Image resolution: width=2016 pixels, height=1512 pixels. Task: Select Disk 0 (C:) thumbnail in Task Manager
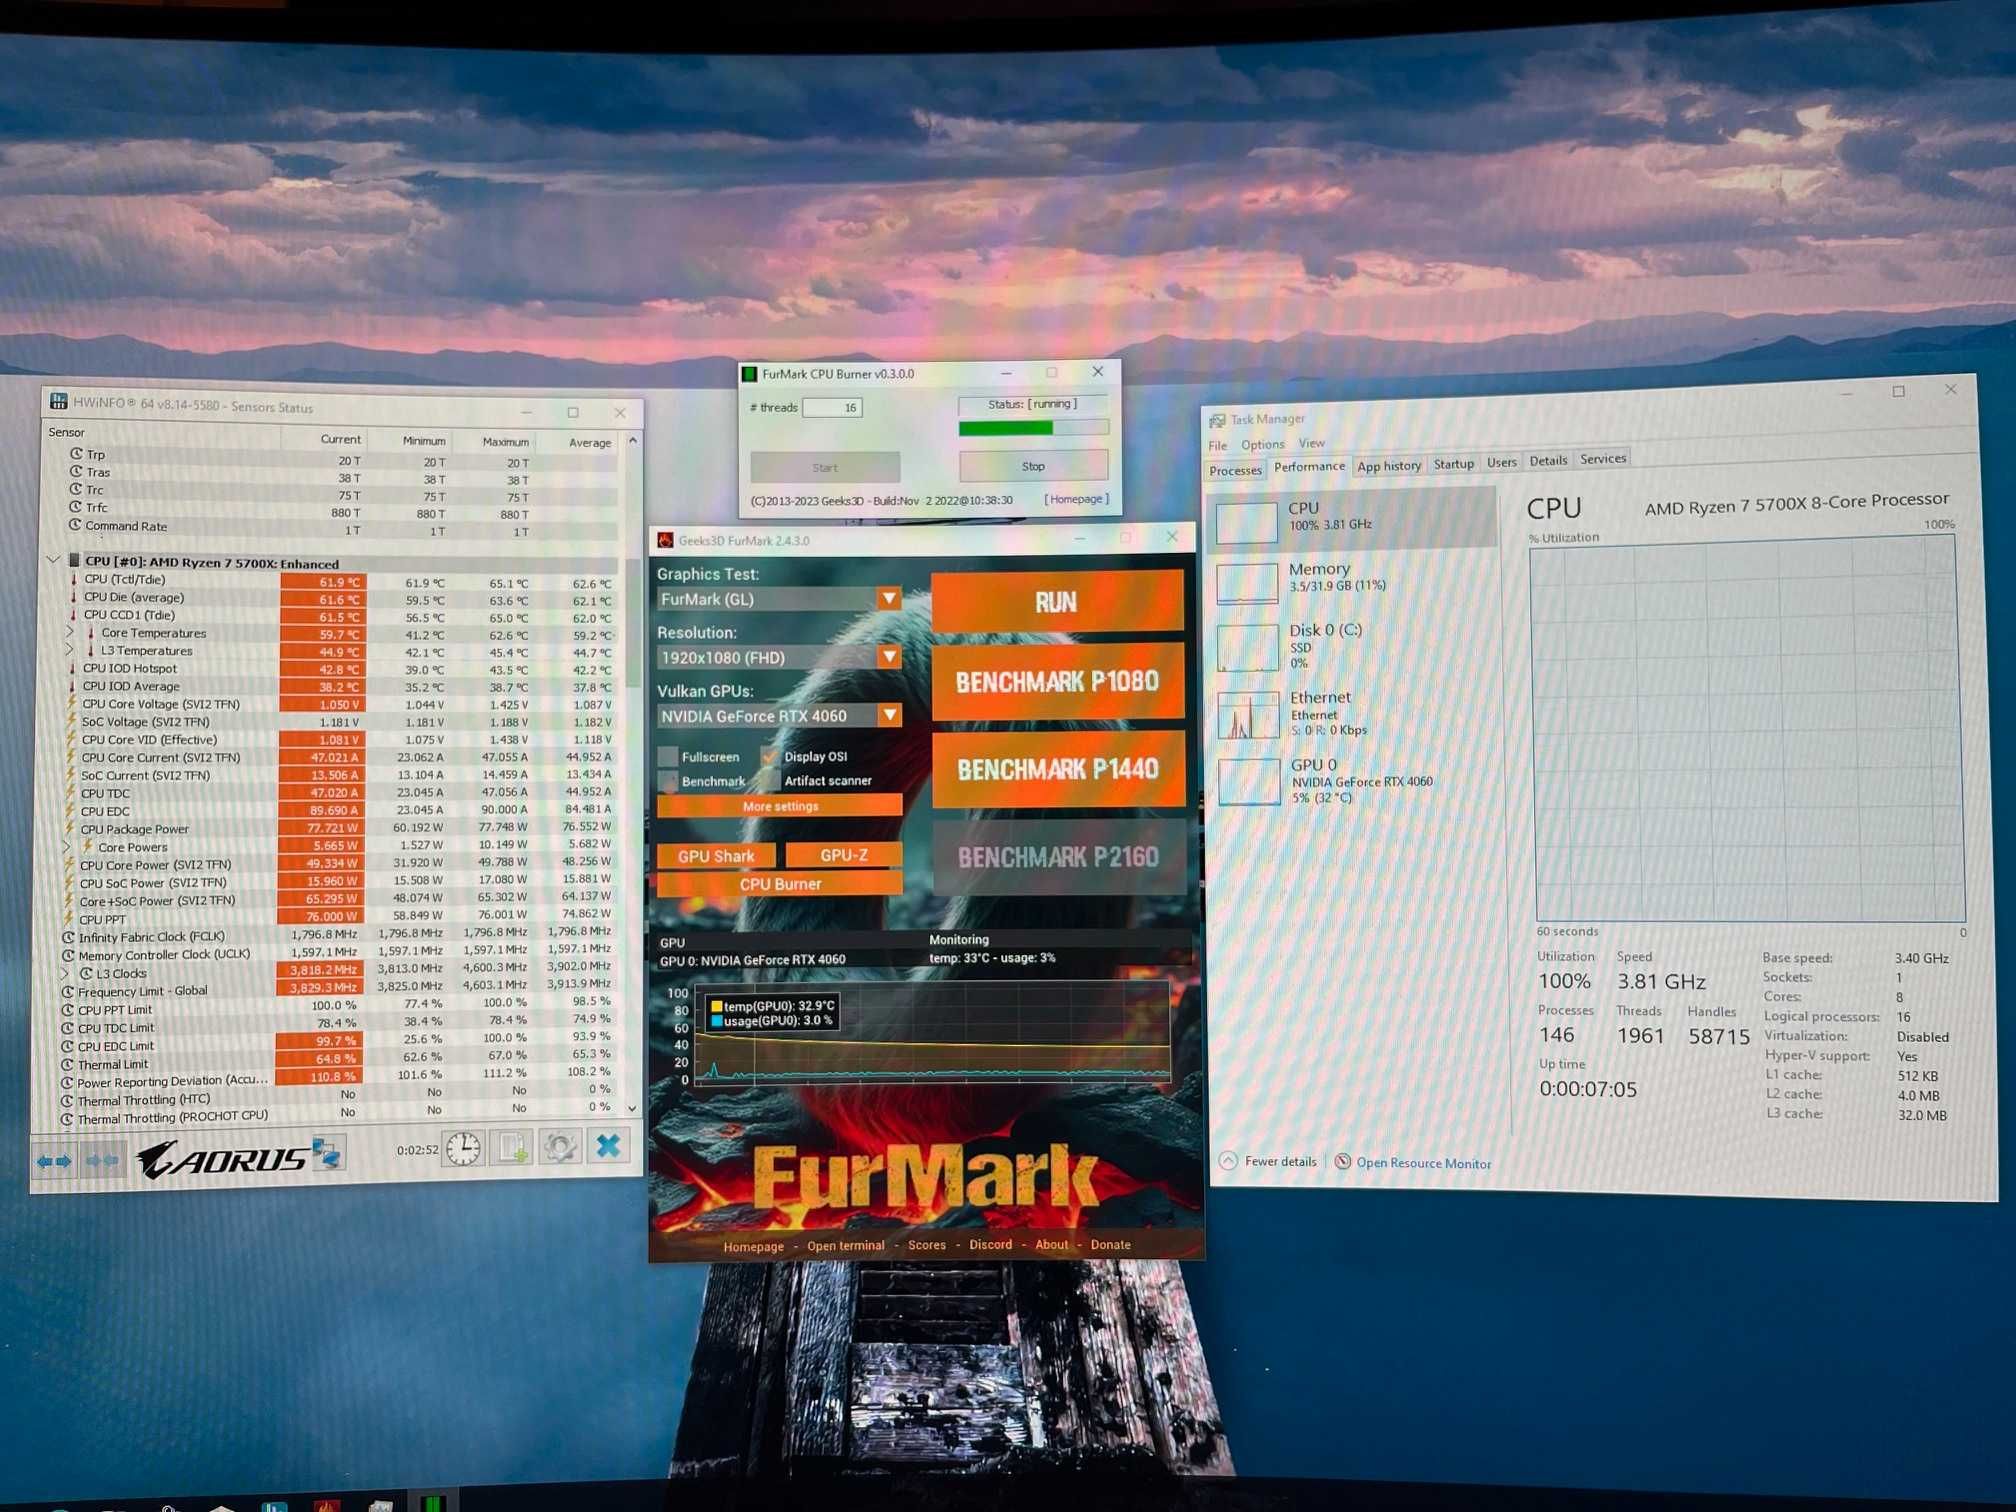(x=1248, y=648)
